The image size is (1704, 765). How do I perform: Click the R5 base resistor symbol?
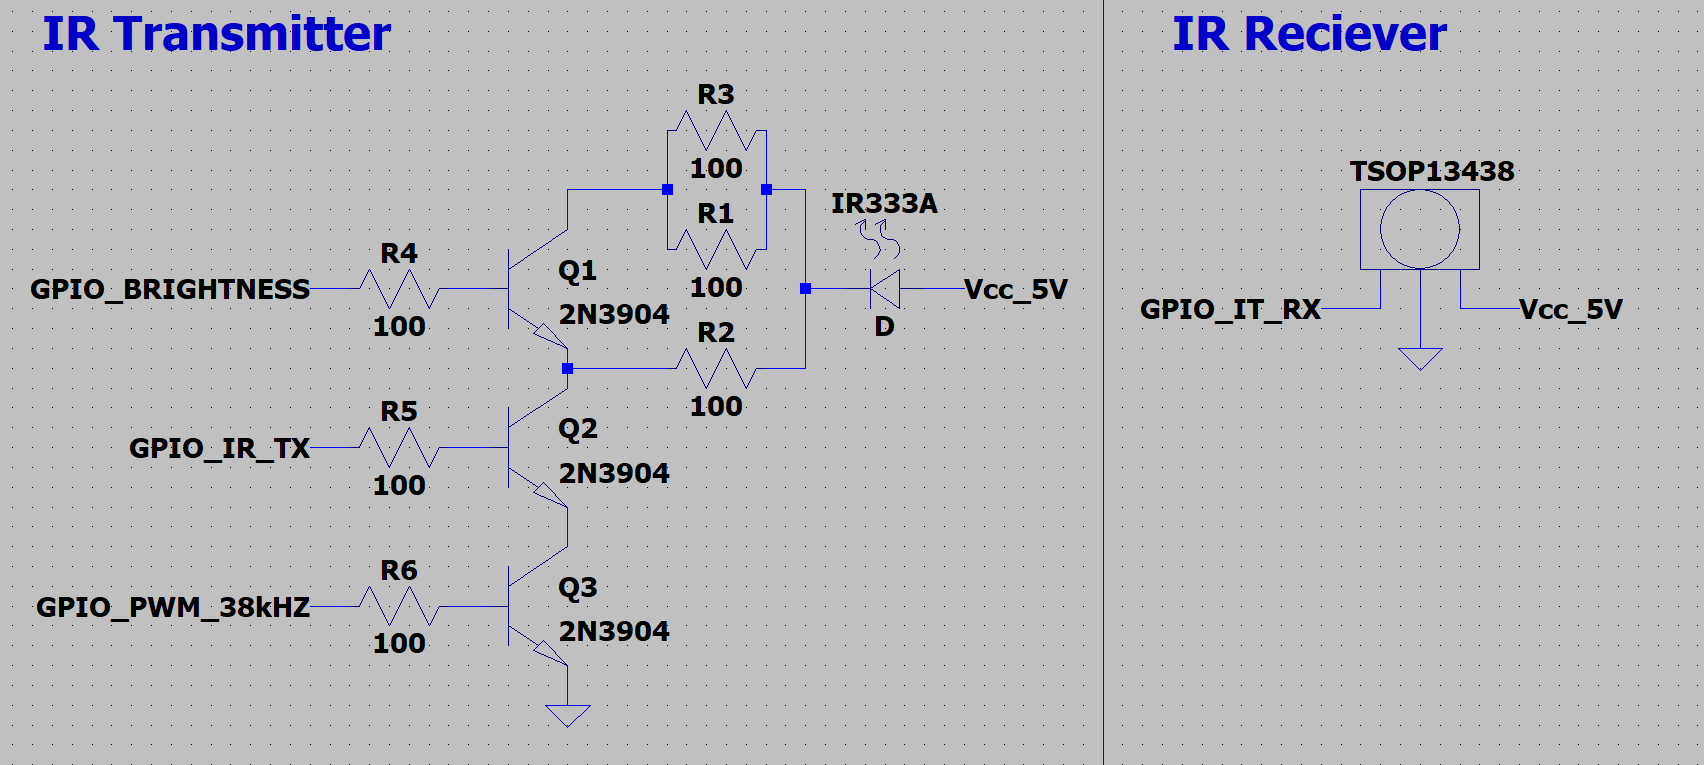(399, 448)
